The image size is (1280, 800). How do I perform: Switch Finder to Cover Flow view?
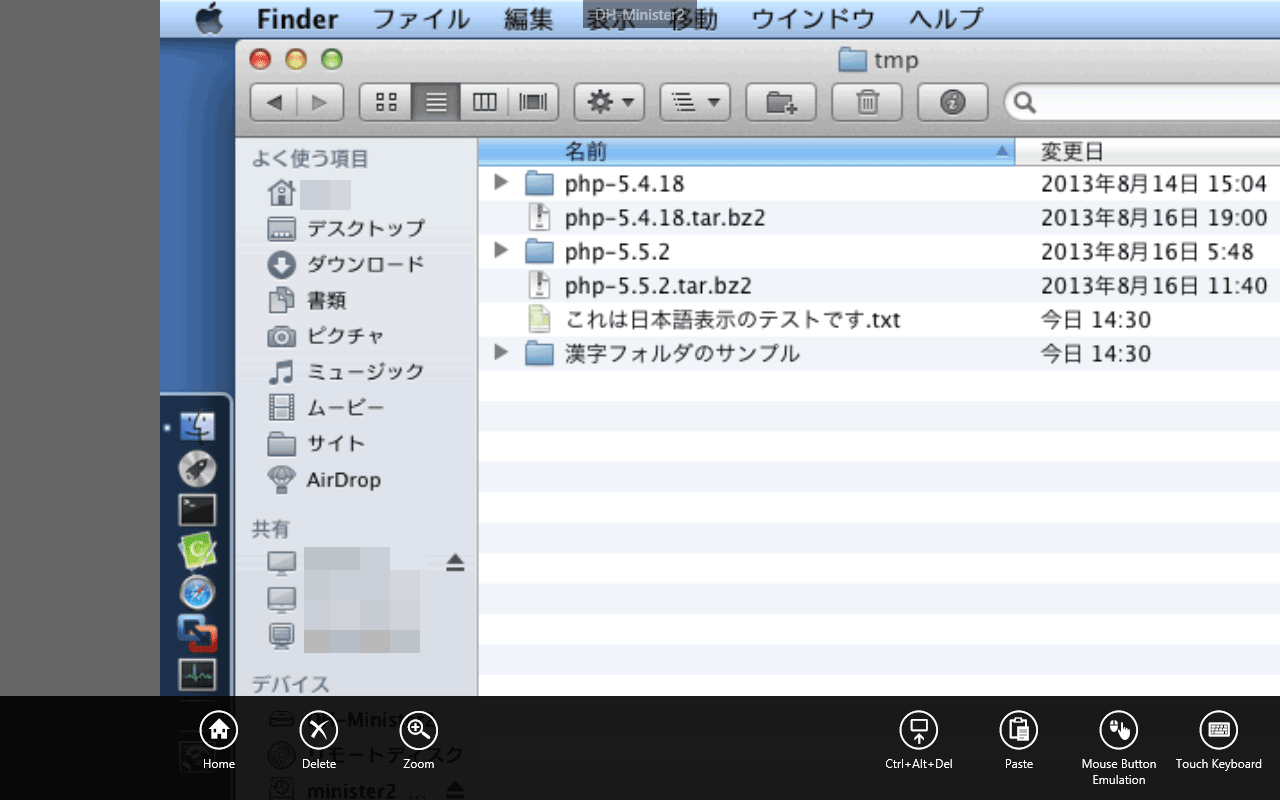[533, 102]
